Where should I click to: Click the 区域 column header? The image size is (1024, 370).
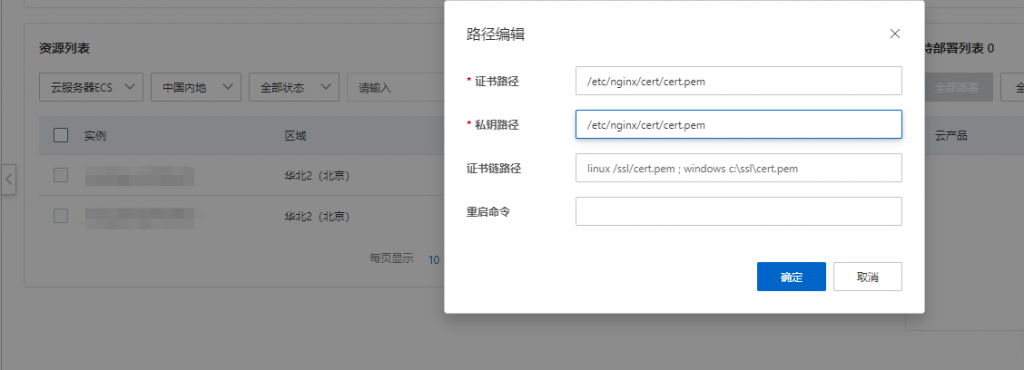tap(295, 136)
